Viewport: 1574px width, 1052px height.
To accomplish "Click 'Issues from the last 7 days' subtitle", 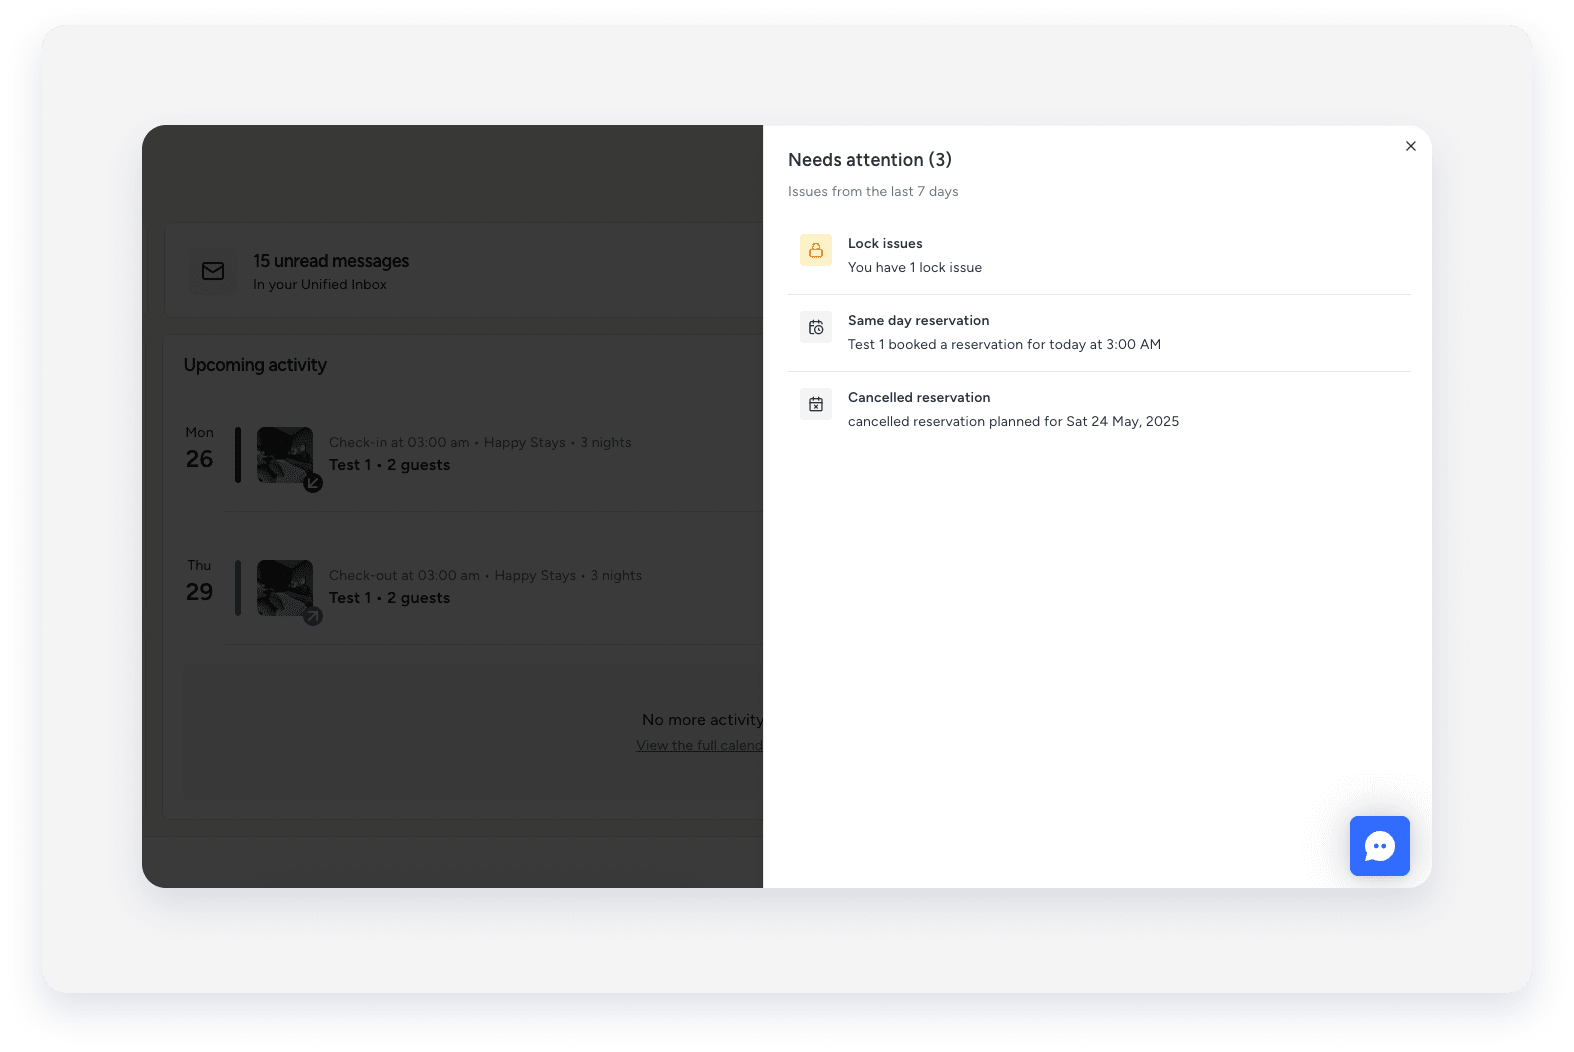I will (873, 191).
